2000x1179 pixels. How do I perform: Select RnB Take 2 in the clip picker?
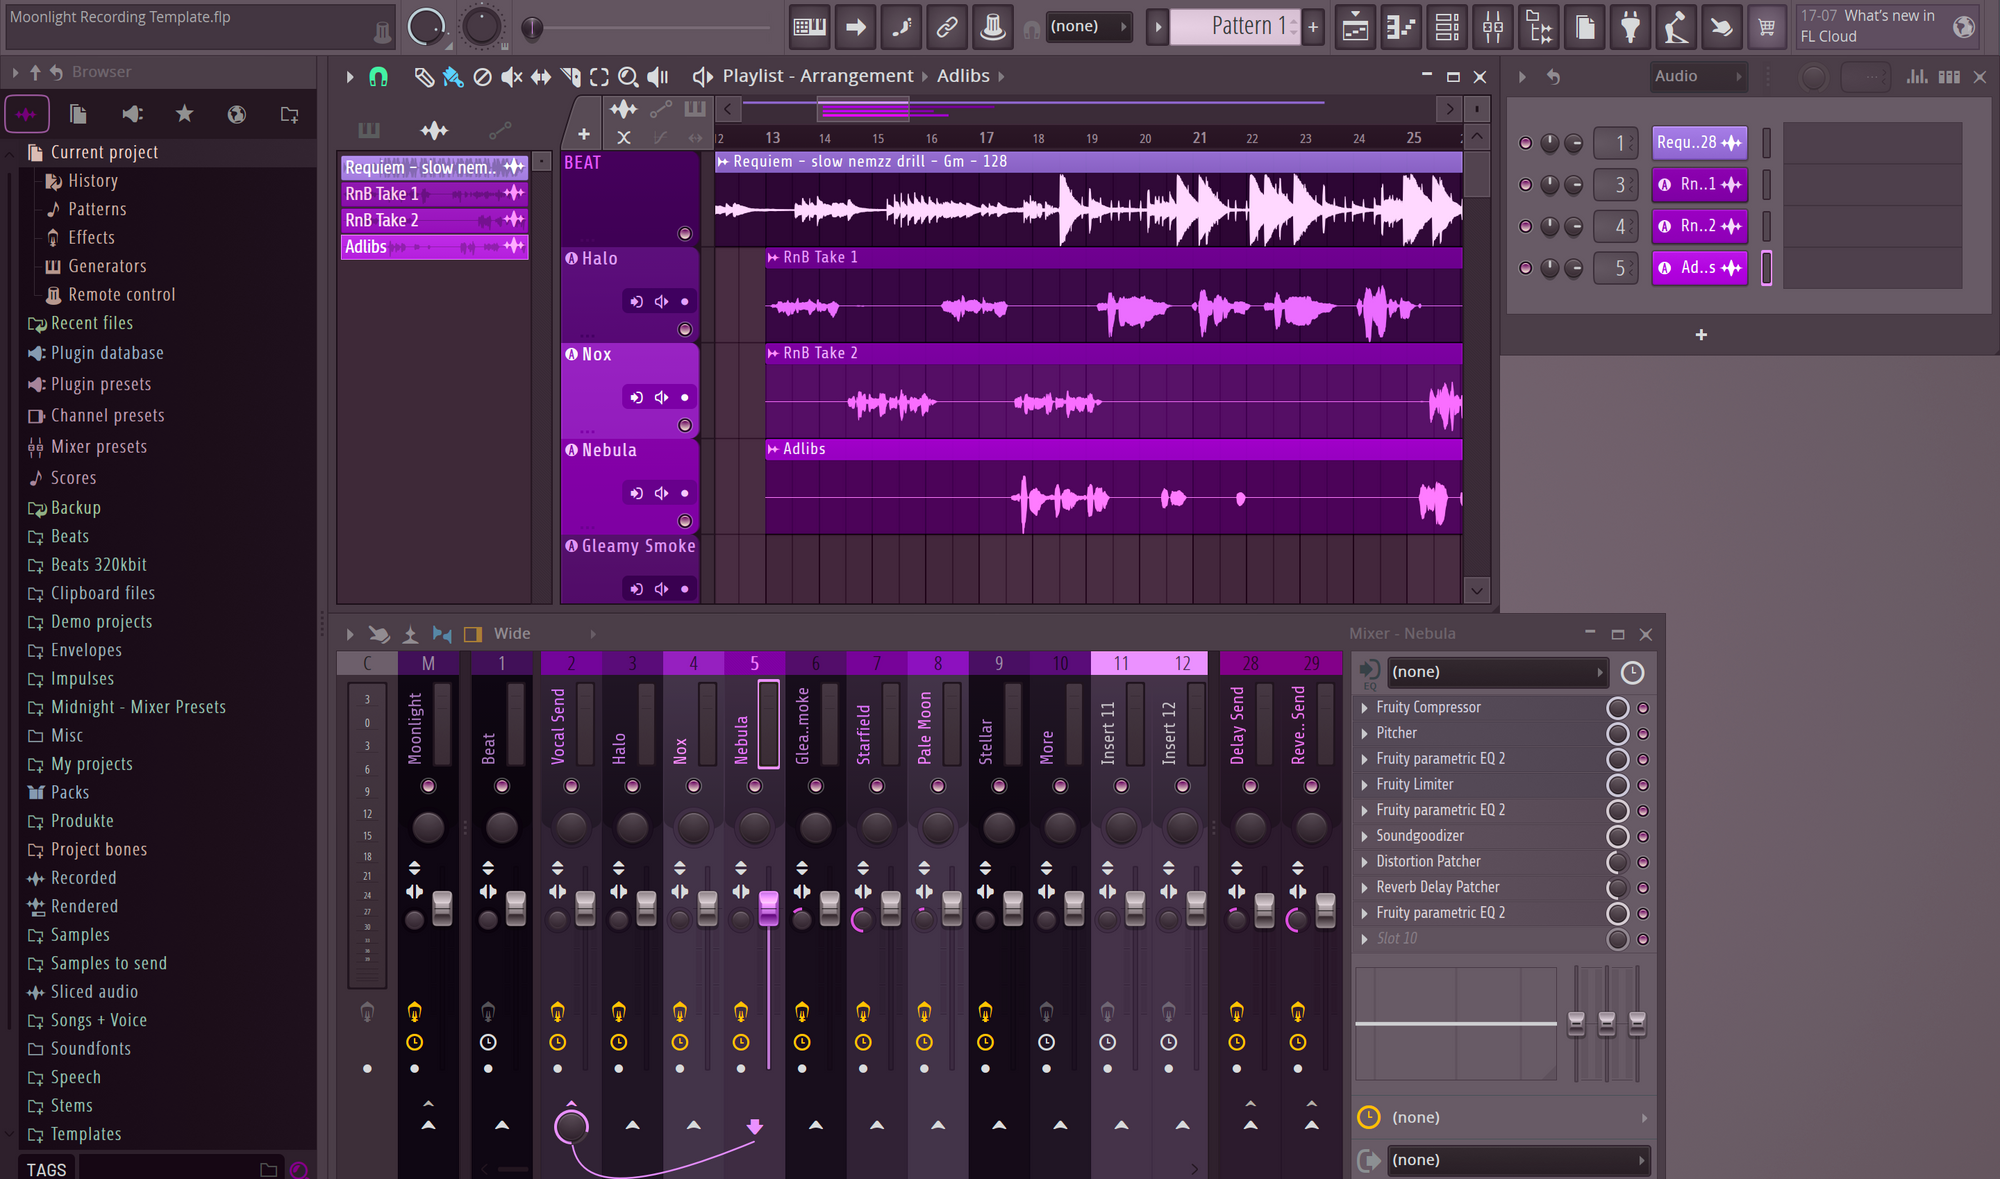tap(434, 220)
